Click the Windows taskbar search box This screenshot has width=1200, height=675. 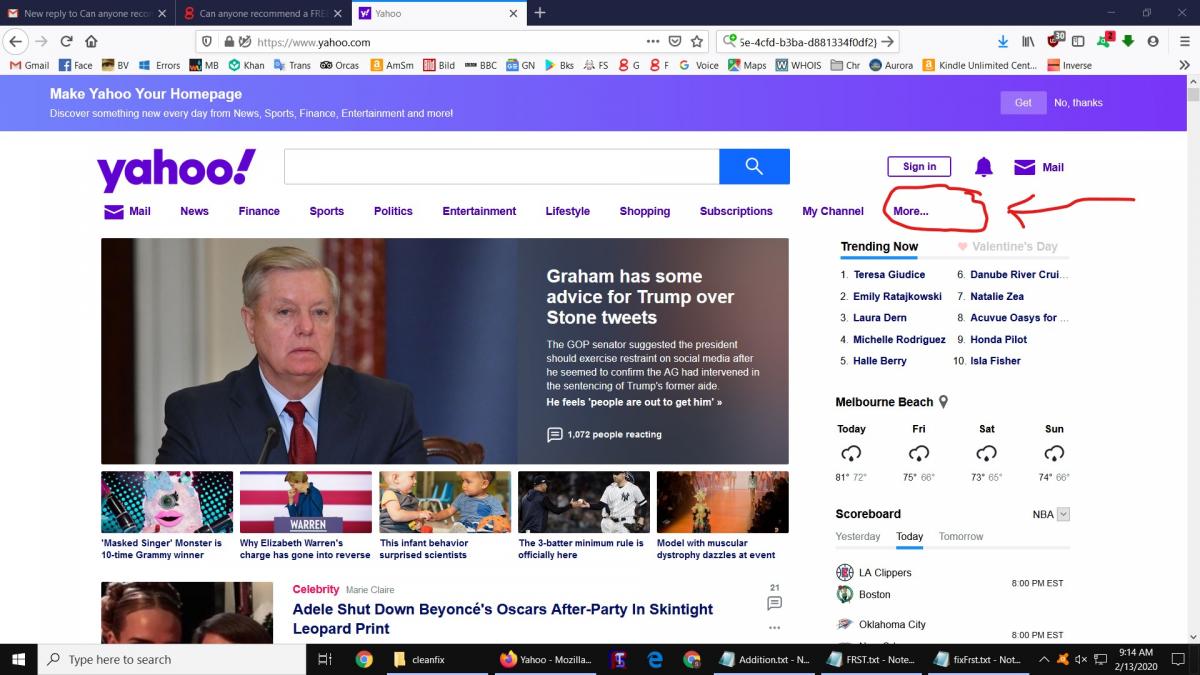pos(172,659)
